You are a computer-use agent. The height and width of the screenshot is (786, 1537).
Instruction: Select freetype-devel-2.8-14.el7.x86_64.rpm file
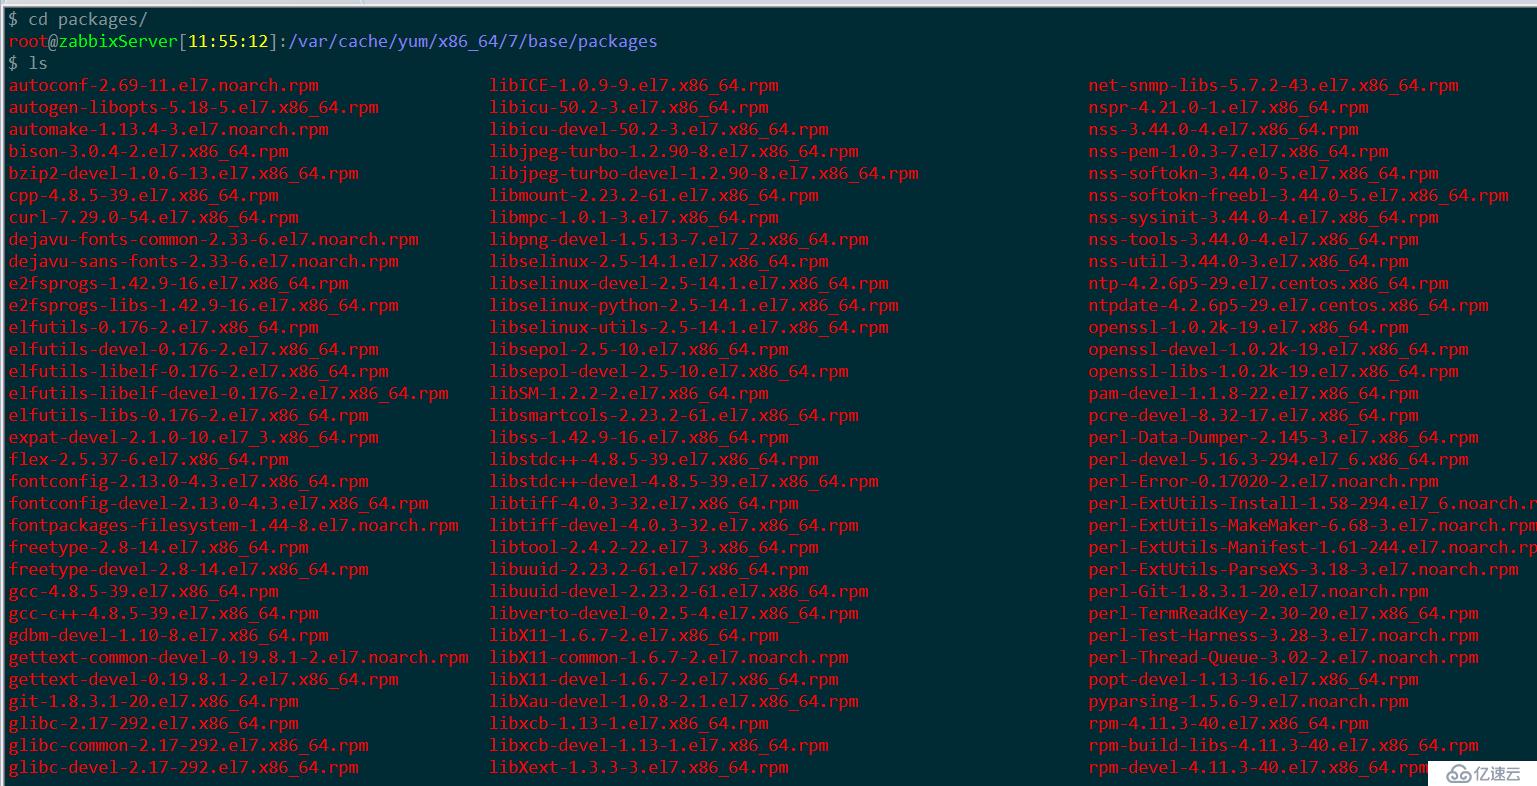(x=189, y=570)
